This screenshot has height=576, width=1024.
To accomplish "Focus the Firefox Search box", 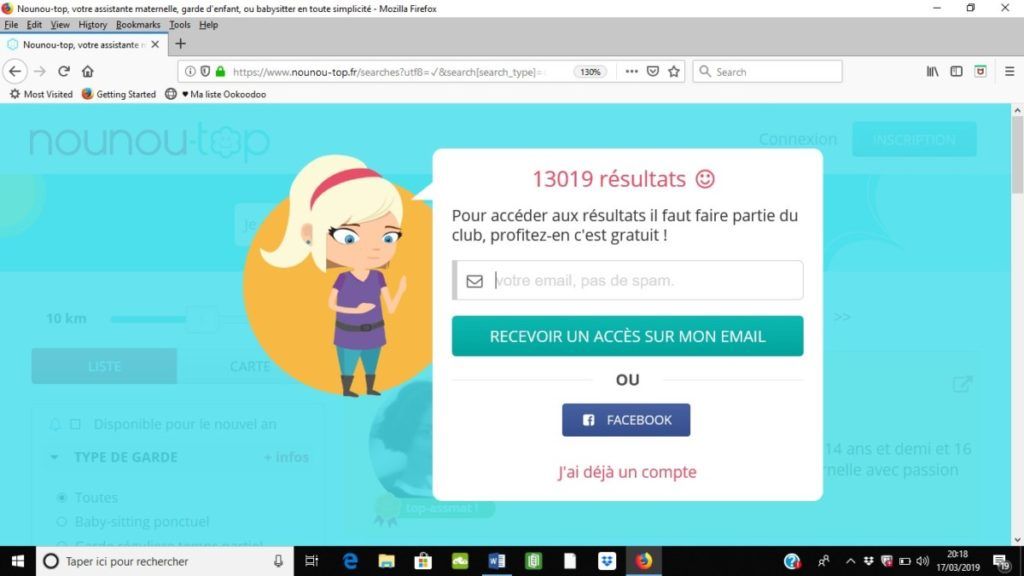I will tap(767, 71).
